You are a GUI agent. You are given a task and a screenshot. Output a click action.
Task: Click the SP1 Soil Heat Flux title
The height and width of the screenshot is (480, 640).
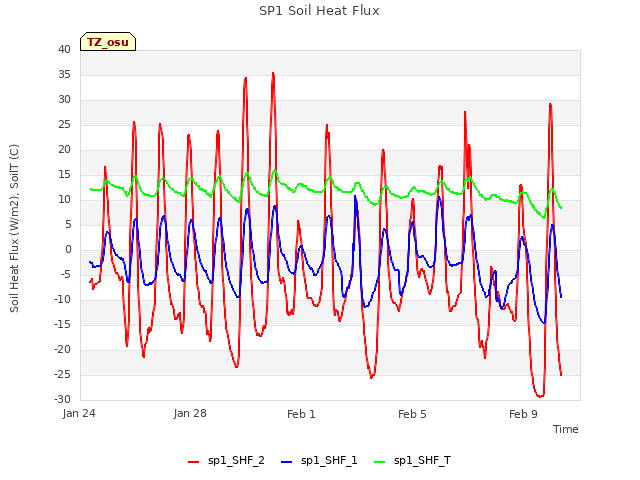click(x=319, y=11)
